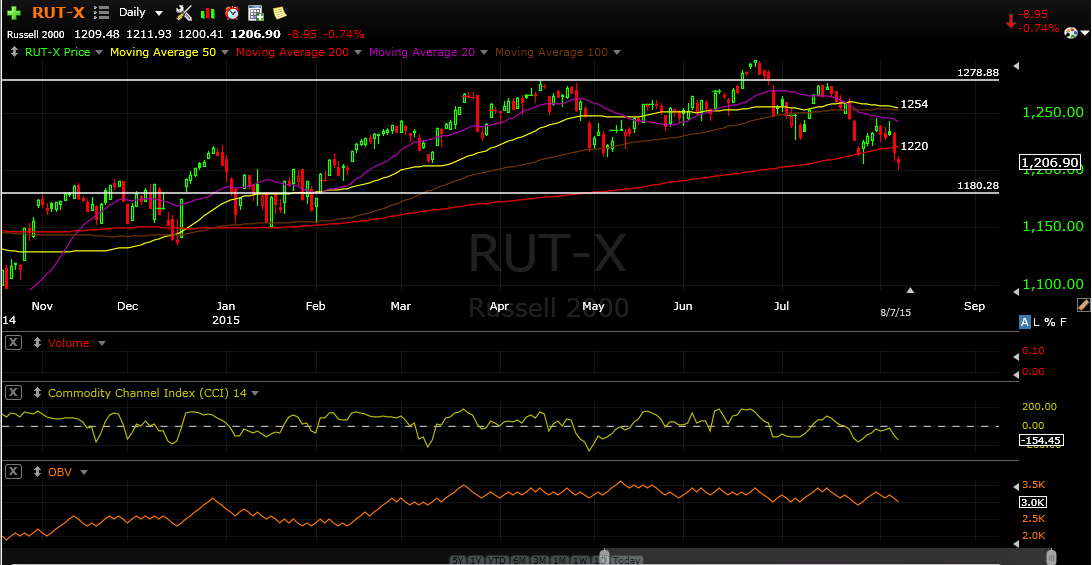
Task: Select the YTD range tab
Action: (x=497, y=560)
